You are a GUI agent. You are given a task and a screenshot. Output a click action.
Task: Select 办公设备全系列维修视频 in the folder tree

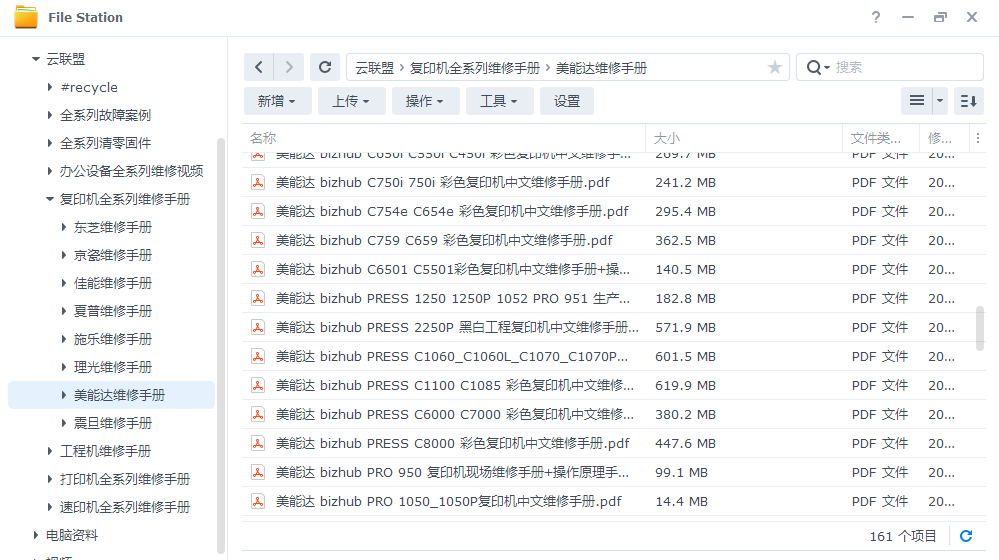coord(131,171)
